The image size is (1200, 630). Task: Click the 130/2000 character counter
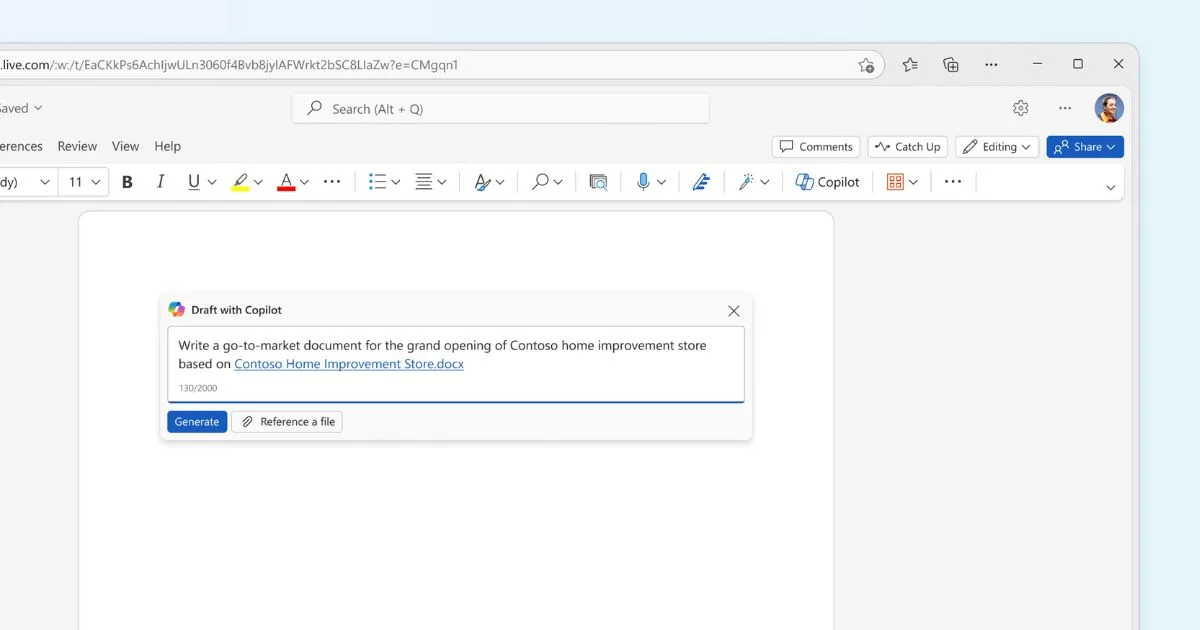point(198,388)
